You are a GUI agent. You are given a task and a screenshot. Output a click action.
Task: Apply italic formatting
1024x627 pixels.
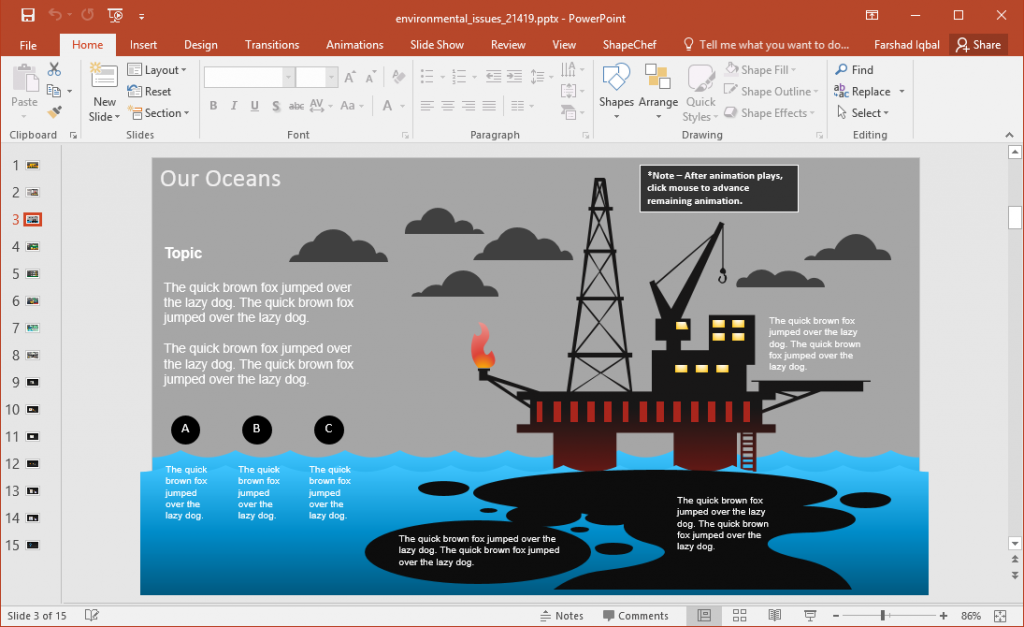coord(232,105)
